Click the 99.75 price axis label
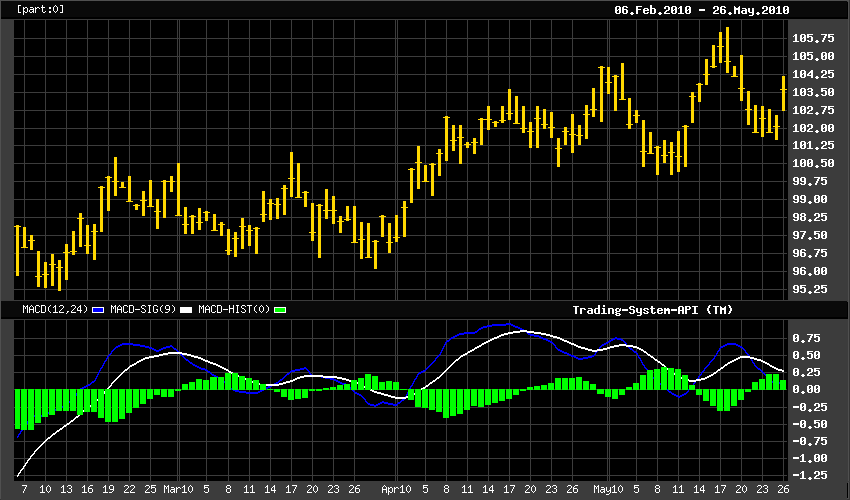 click(810, 181)
